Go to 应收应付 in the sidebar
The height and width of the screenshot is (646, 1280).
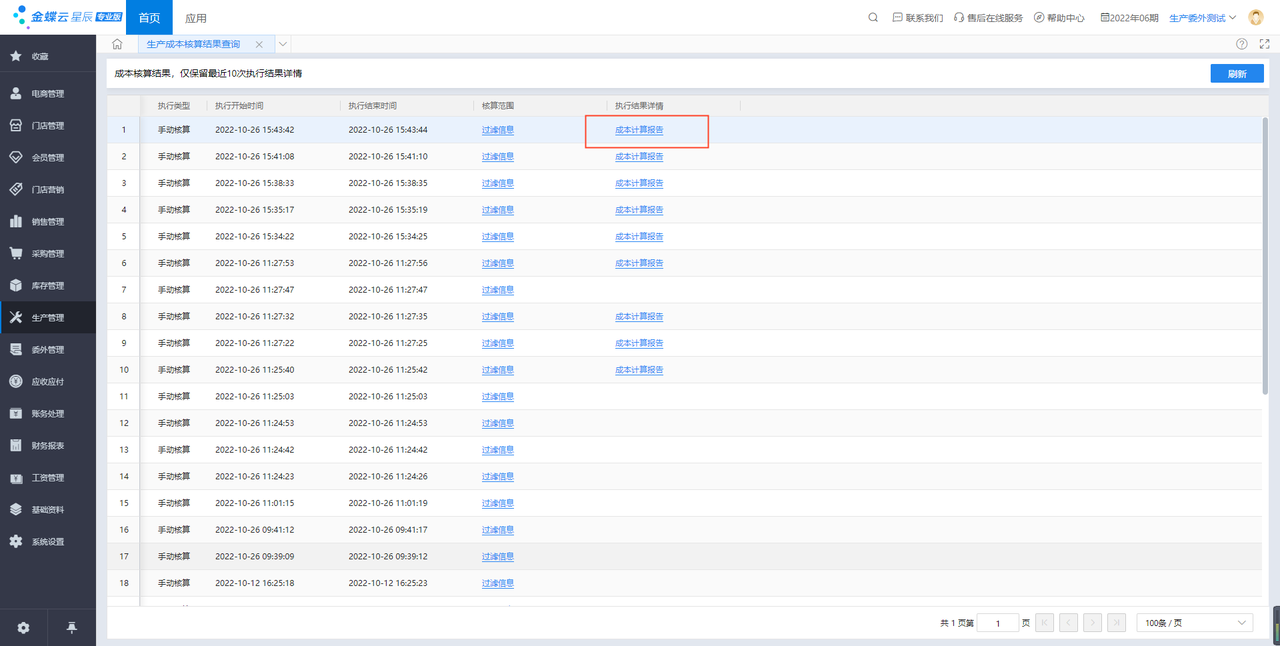tap(48, 382)
